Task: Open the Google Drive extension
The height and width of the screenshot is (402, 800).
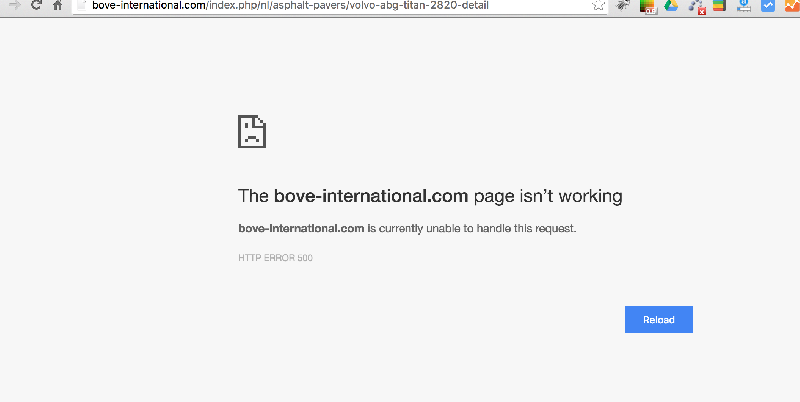Action: pyautogui.click(x=671, y=6)
